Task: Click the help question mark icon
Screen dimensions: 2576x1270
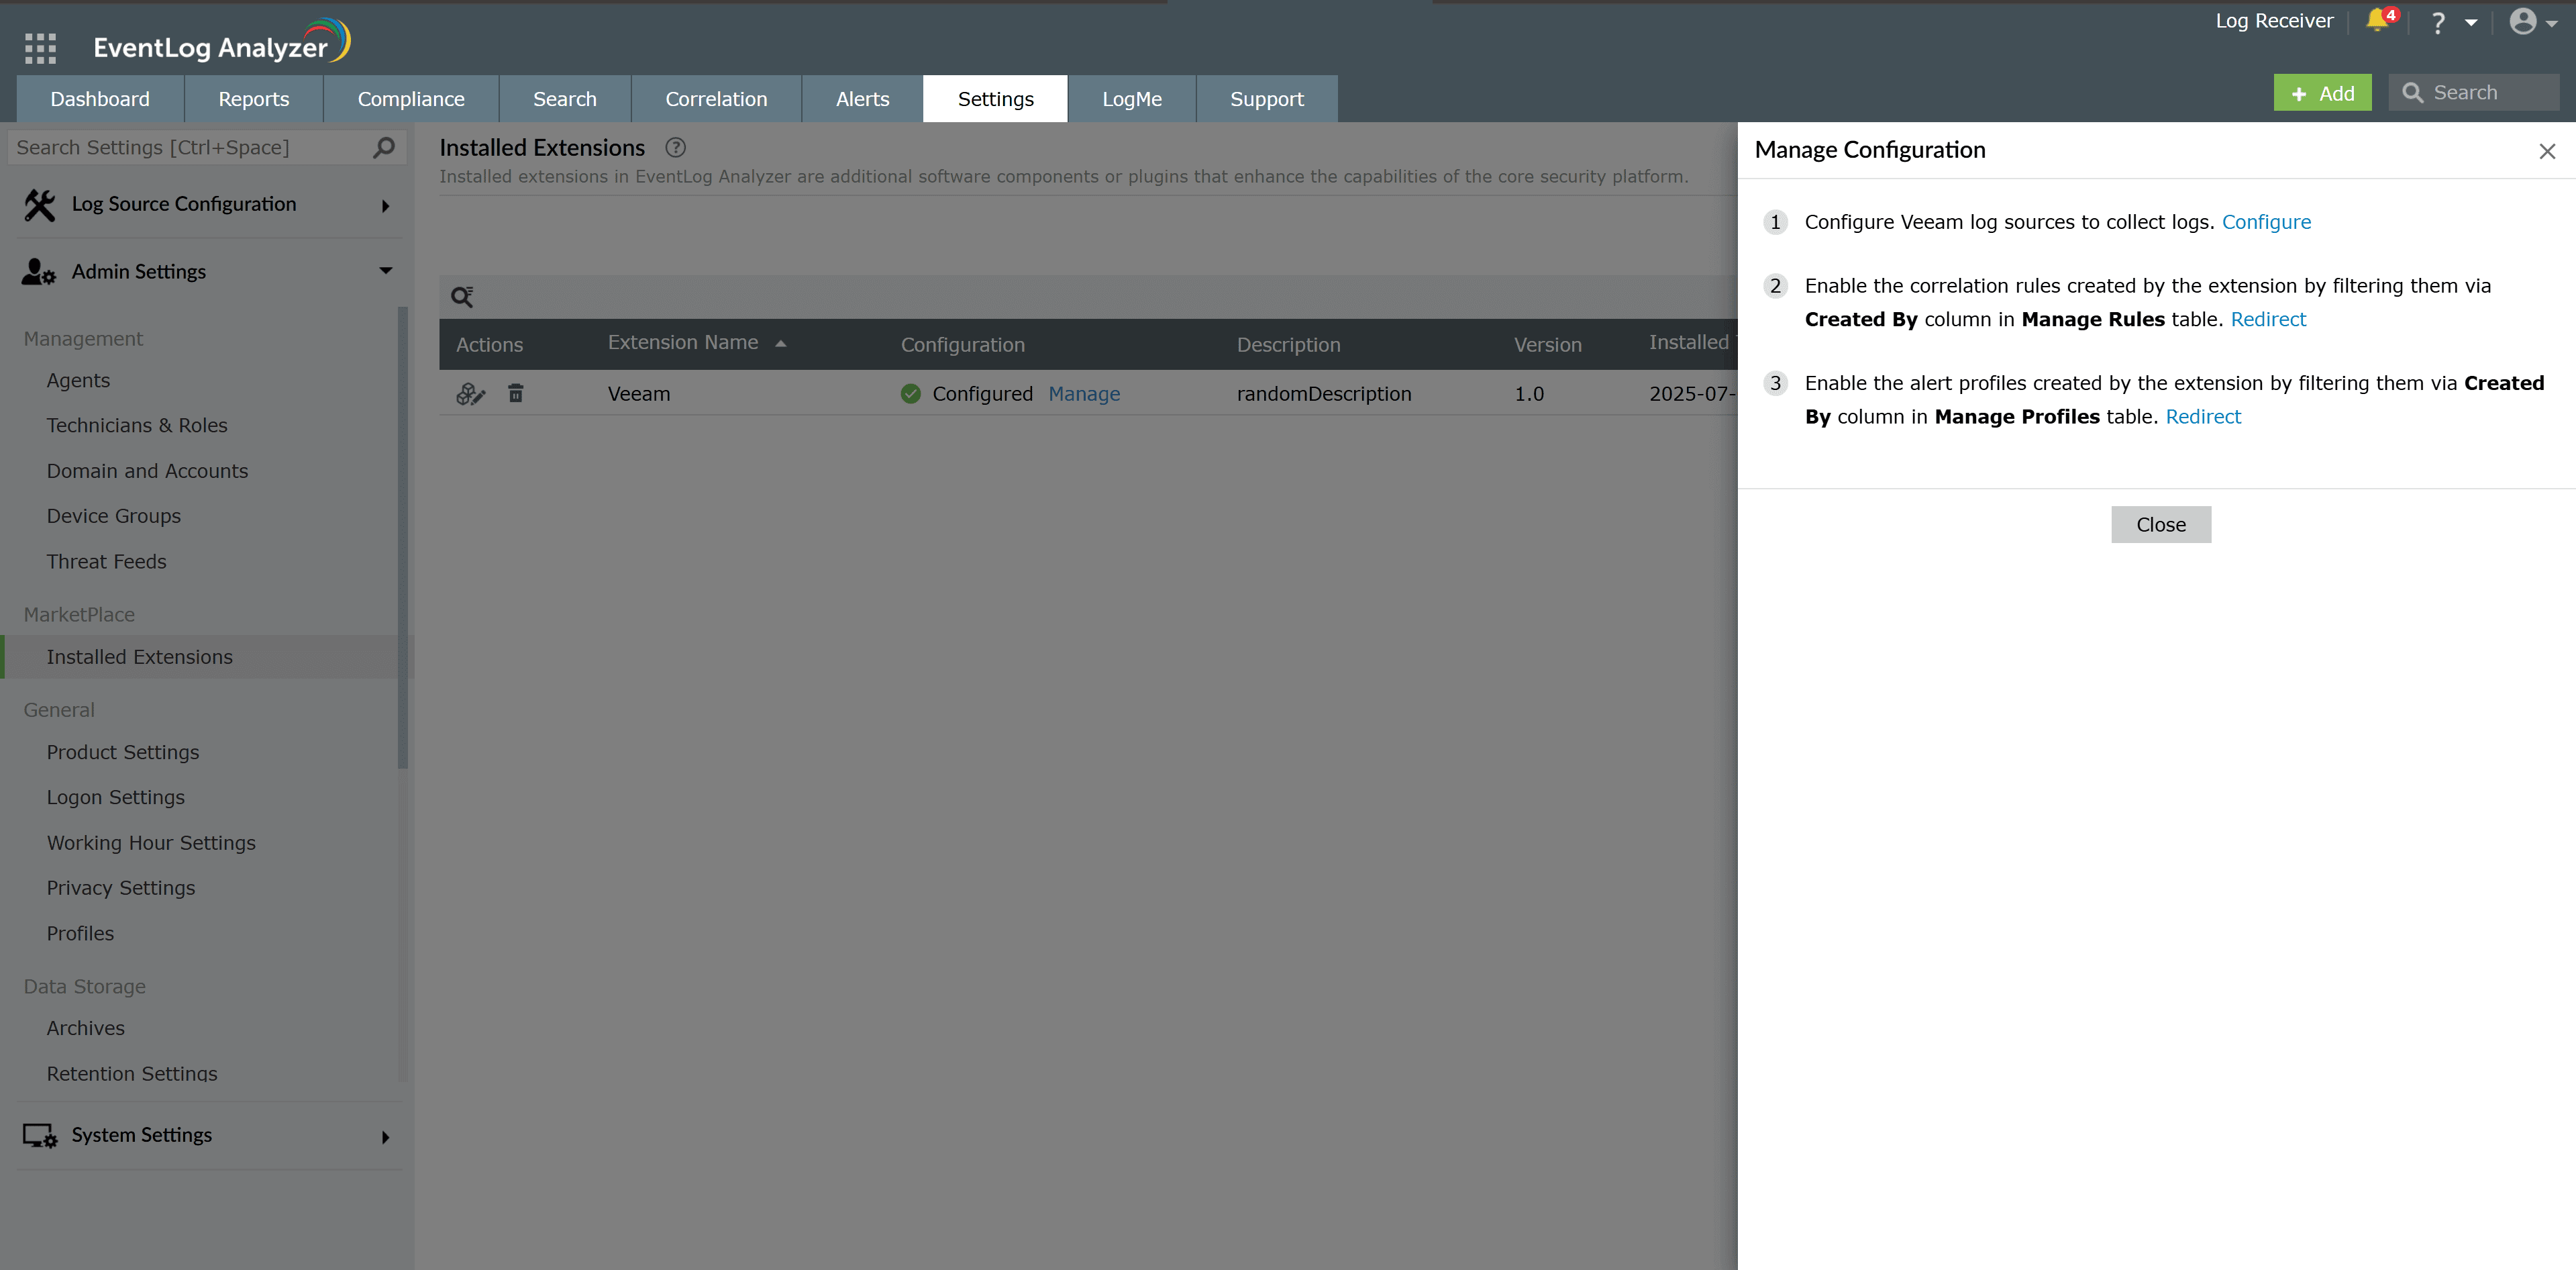Action: (x=2438, y=23)
